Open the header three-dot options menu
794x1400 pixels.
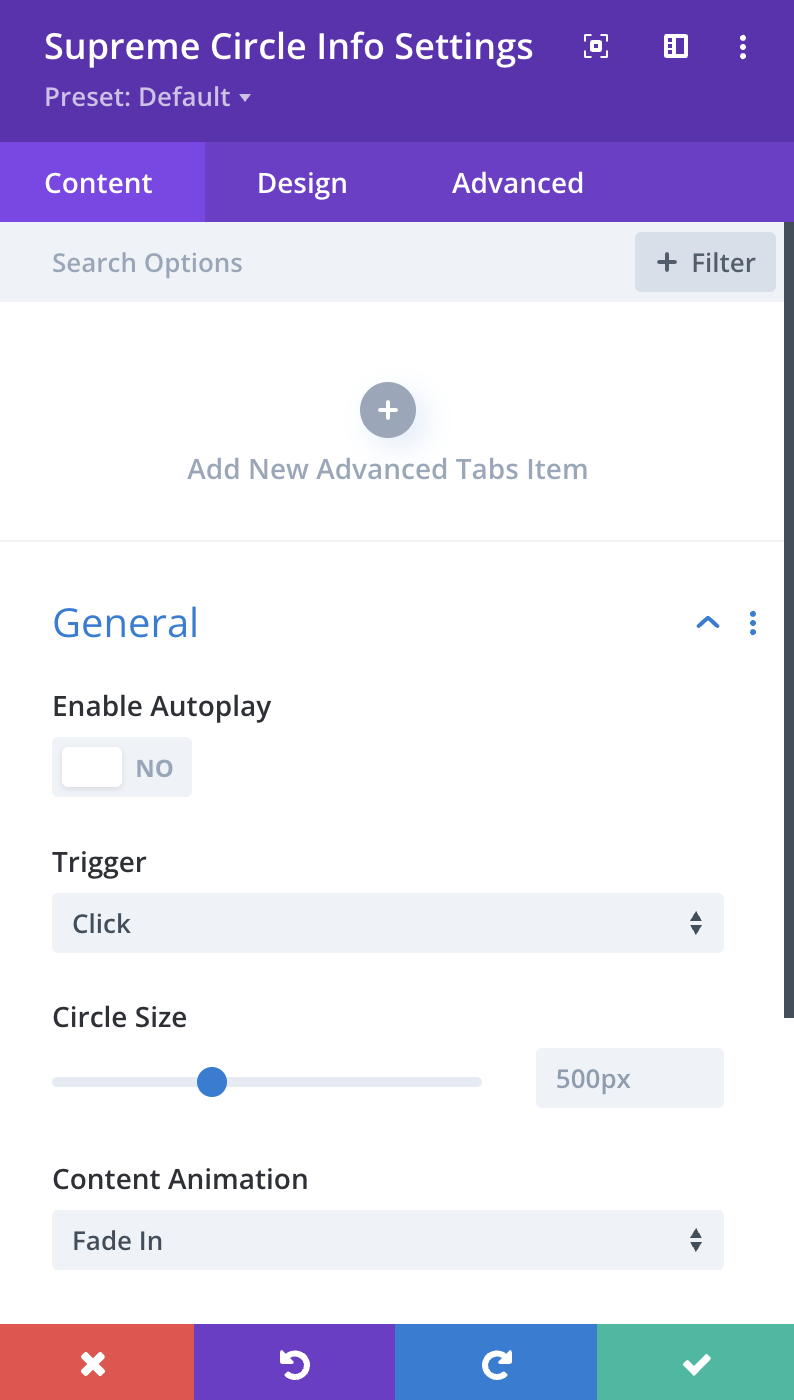(x=742, y=46)
